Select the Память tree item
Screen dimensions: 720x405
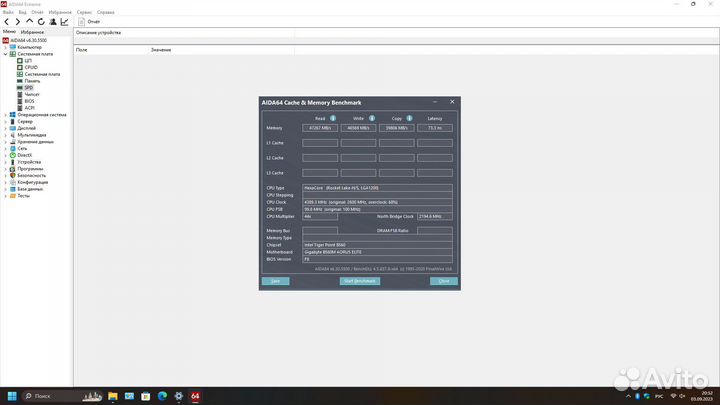[x=32, y=81]
